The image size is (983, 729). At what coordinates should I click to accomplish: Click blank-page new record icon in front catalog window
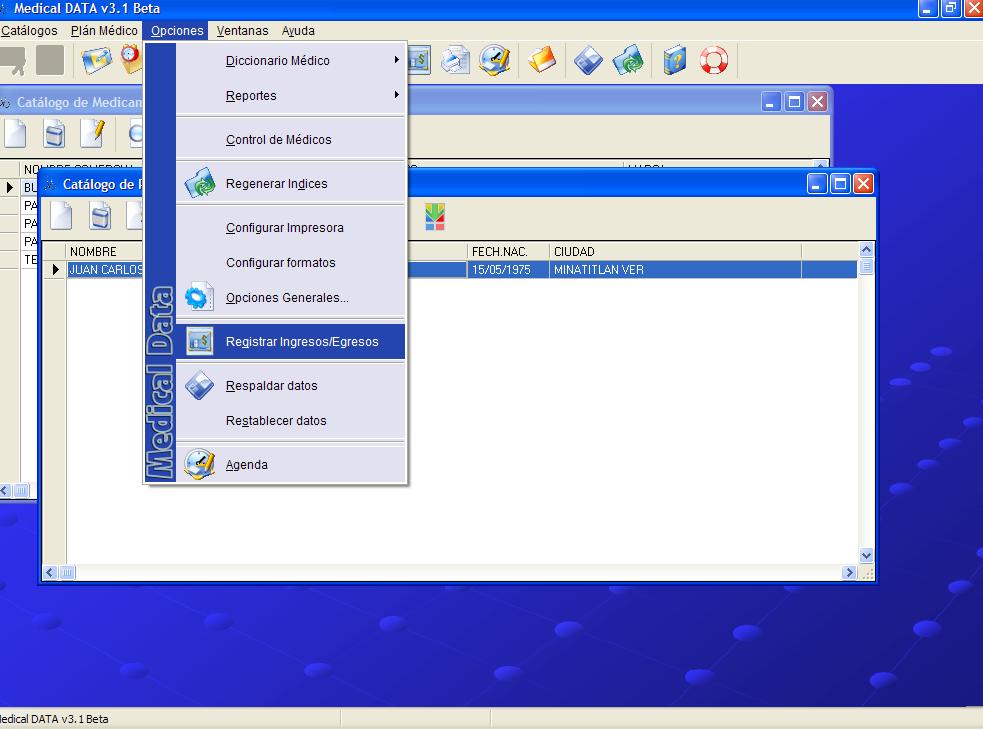point(62,216)
